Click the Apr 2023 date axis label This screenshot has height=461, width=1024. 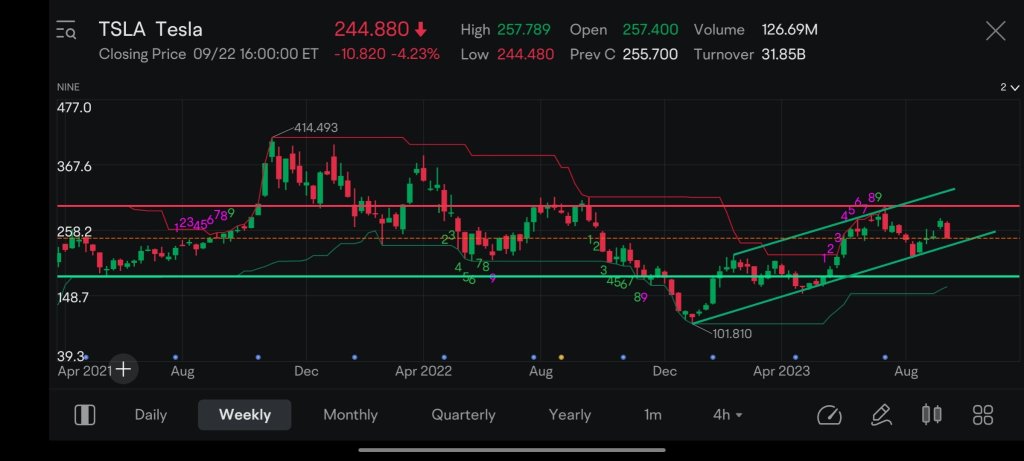point(781,372)
